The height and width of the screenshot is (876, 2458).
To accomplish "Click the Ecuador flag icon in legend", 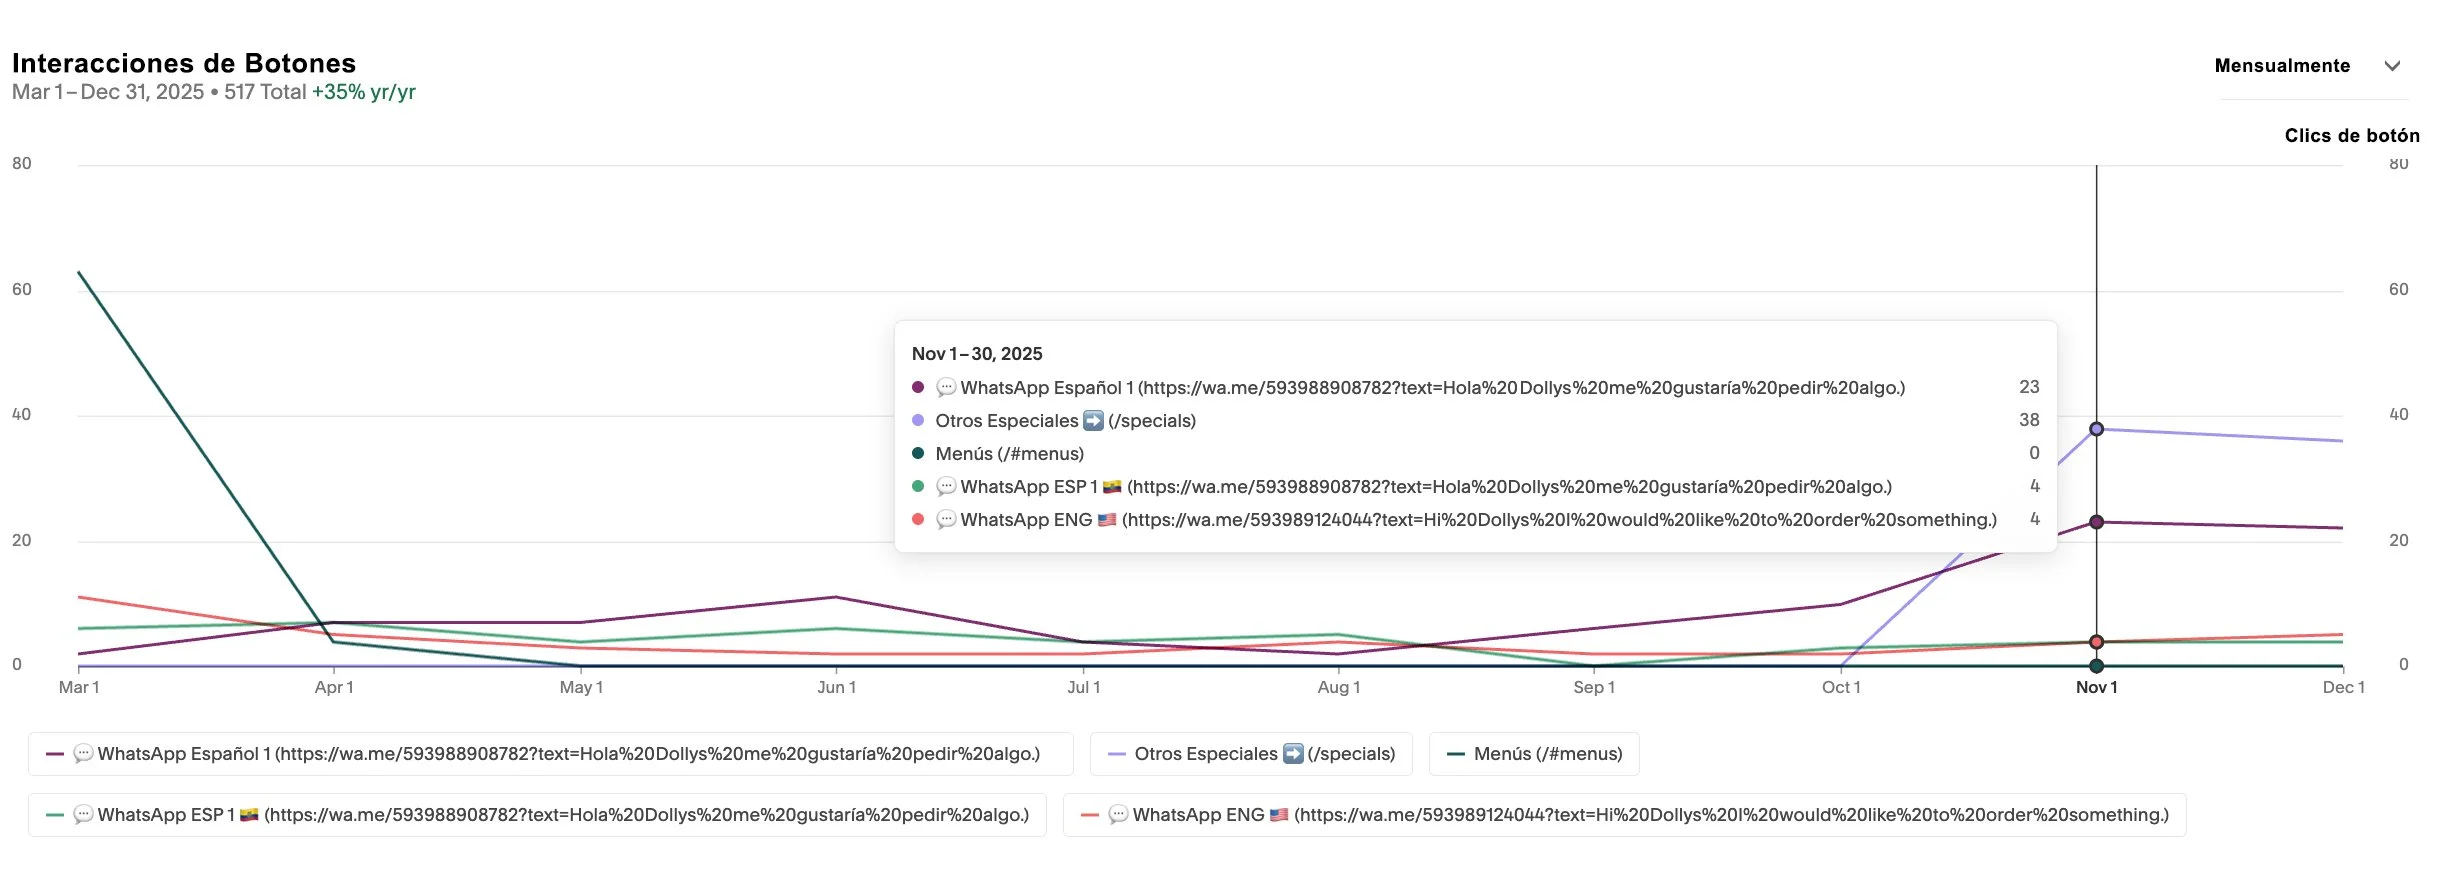I will coord(249,815).
